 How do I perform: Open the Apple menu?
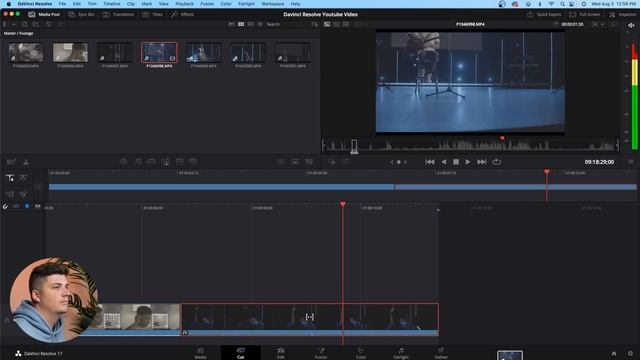[x=9, y=4]
